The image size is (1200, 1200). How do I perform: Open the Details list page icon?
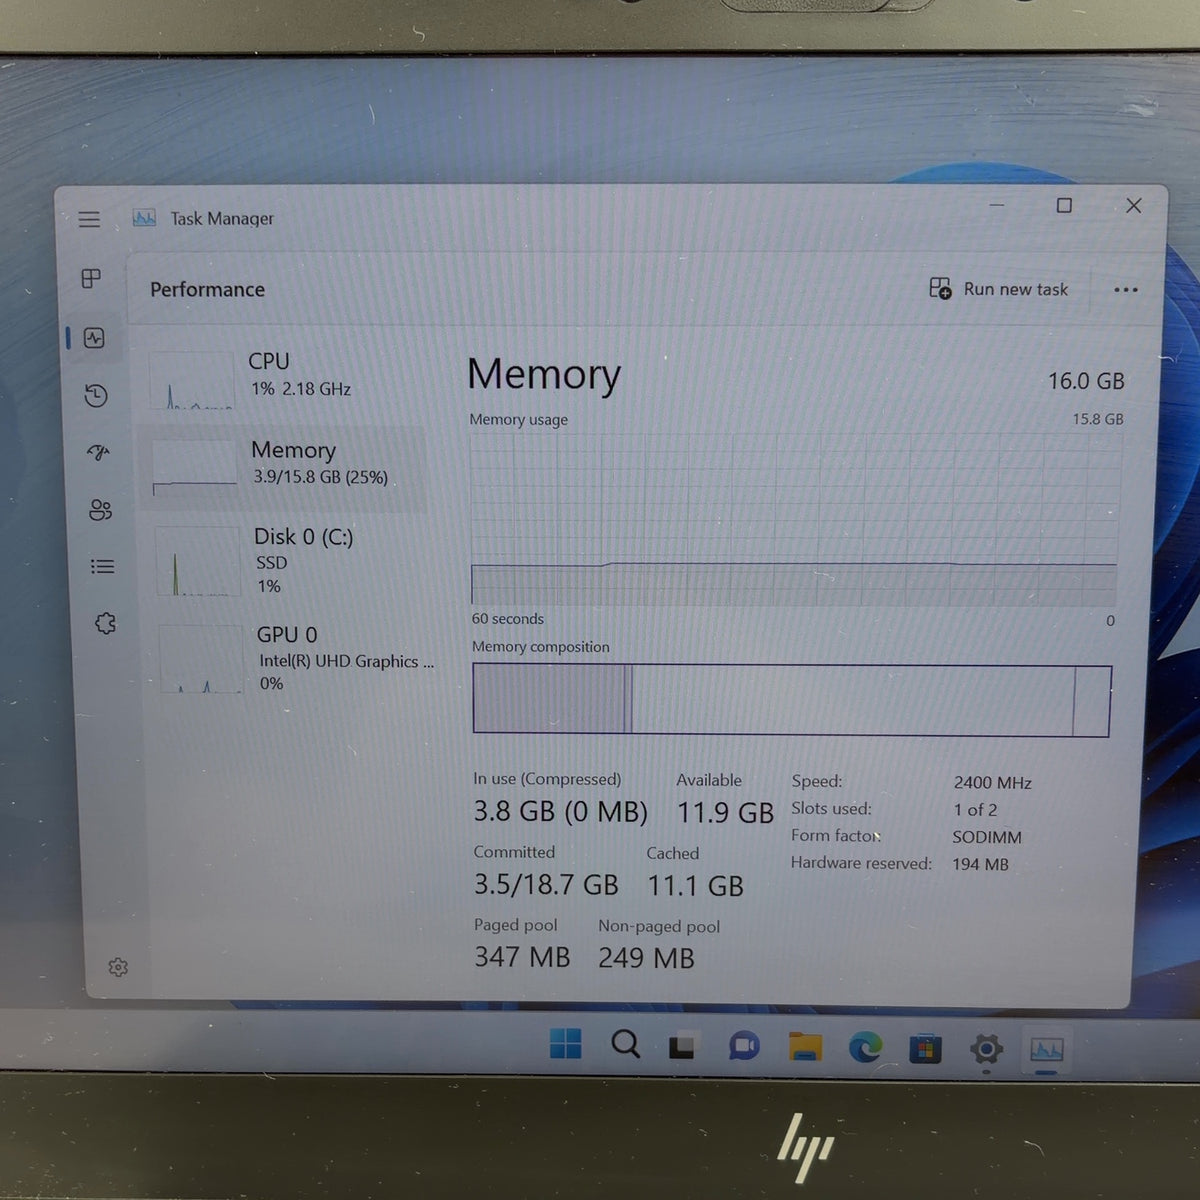pyautogui.click(x=102, y=567)
